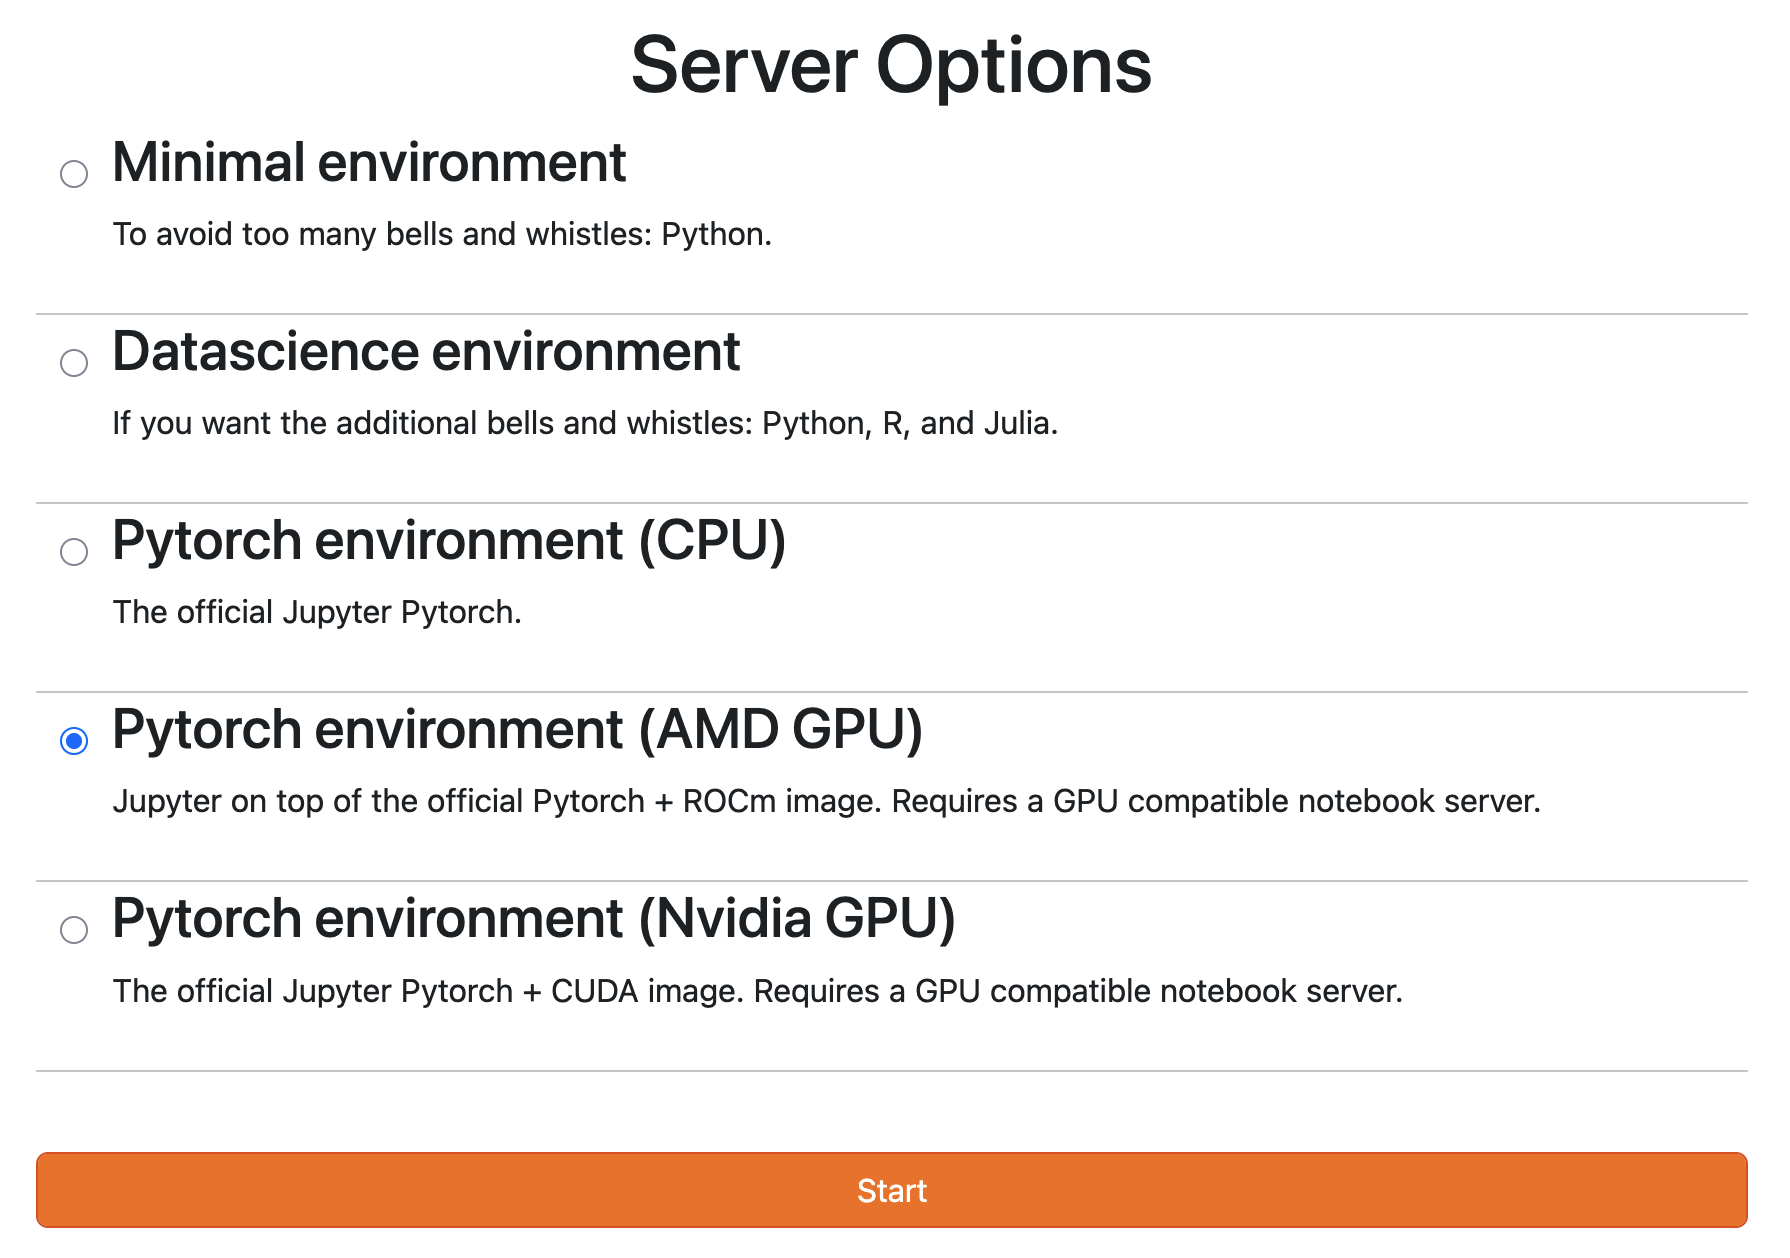1790x1258 pixels.
Task: Click the 'Pytorch environment (AMD GPU)' heading
Action: (517, 730)
